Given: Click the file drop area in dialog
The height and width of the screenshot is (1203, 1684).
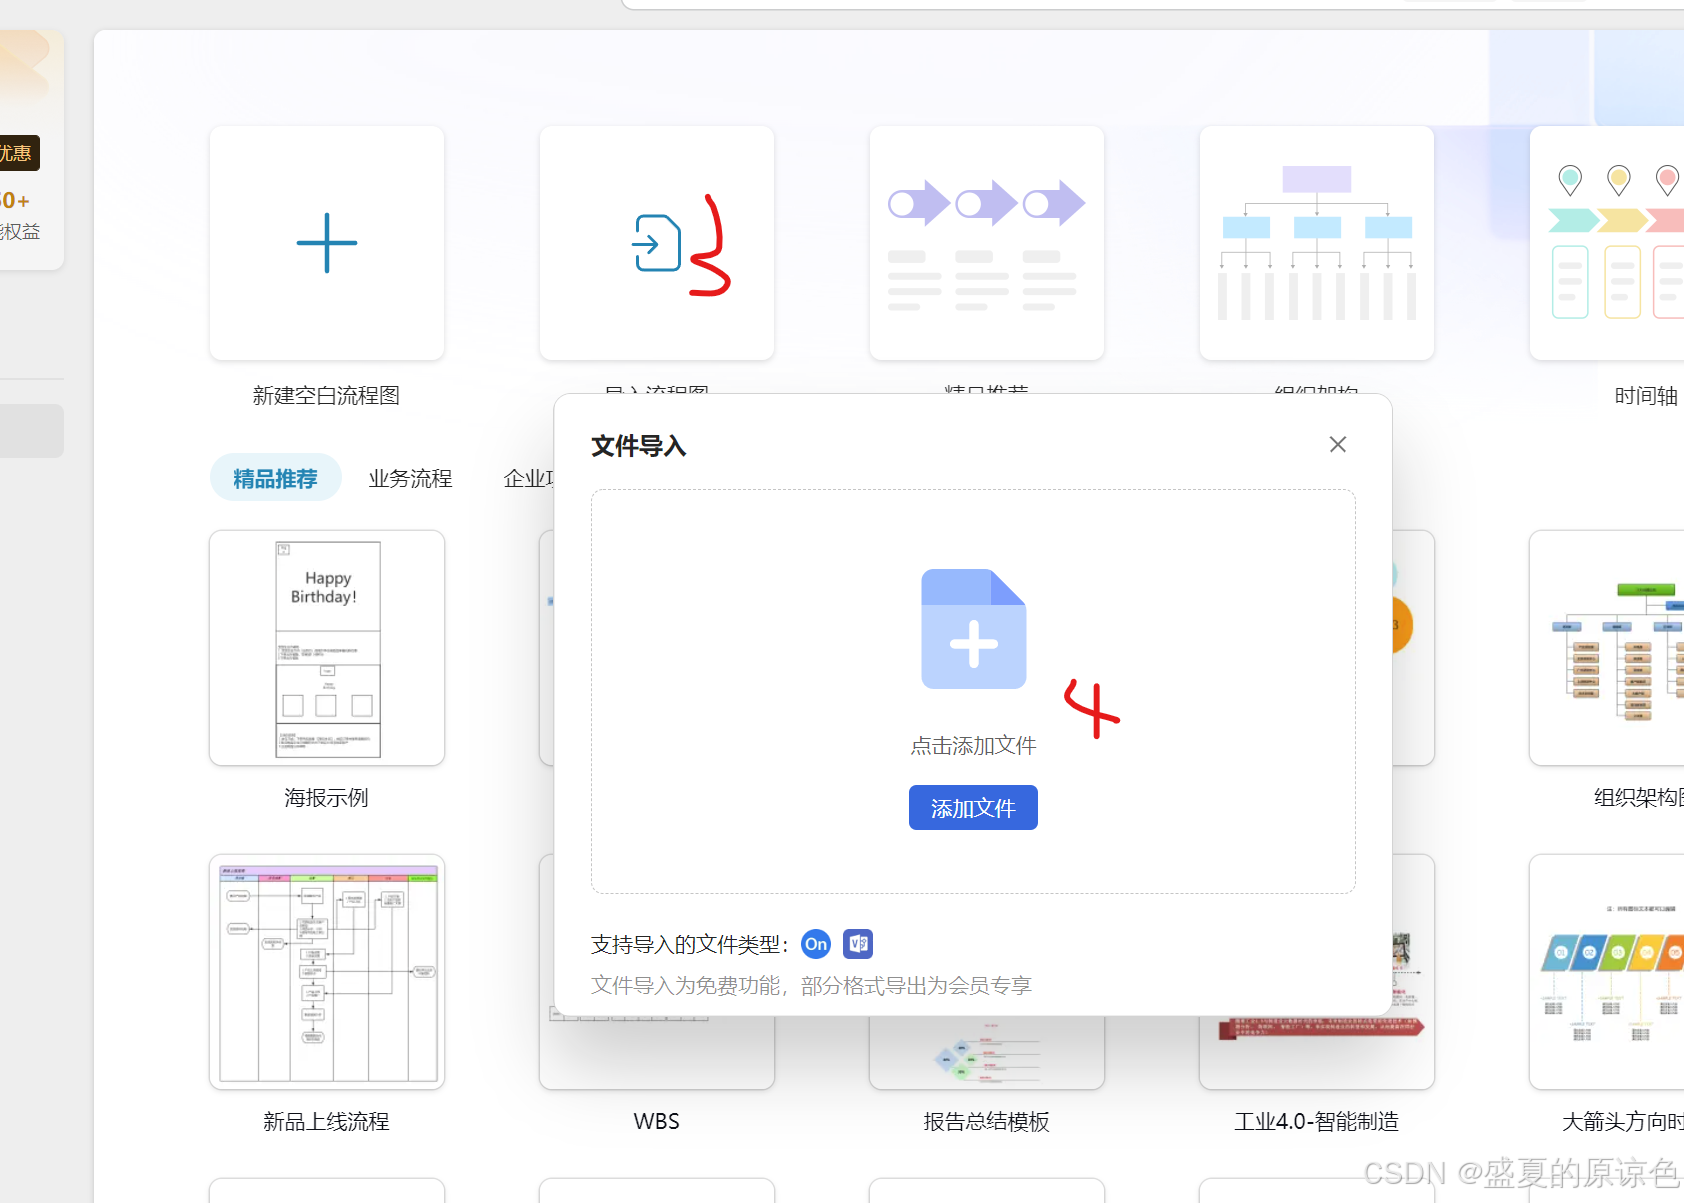Looking at the screenshot, I should 973,691.
